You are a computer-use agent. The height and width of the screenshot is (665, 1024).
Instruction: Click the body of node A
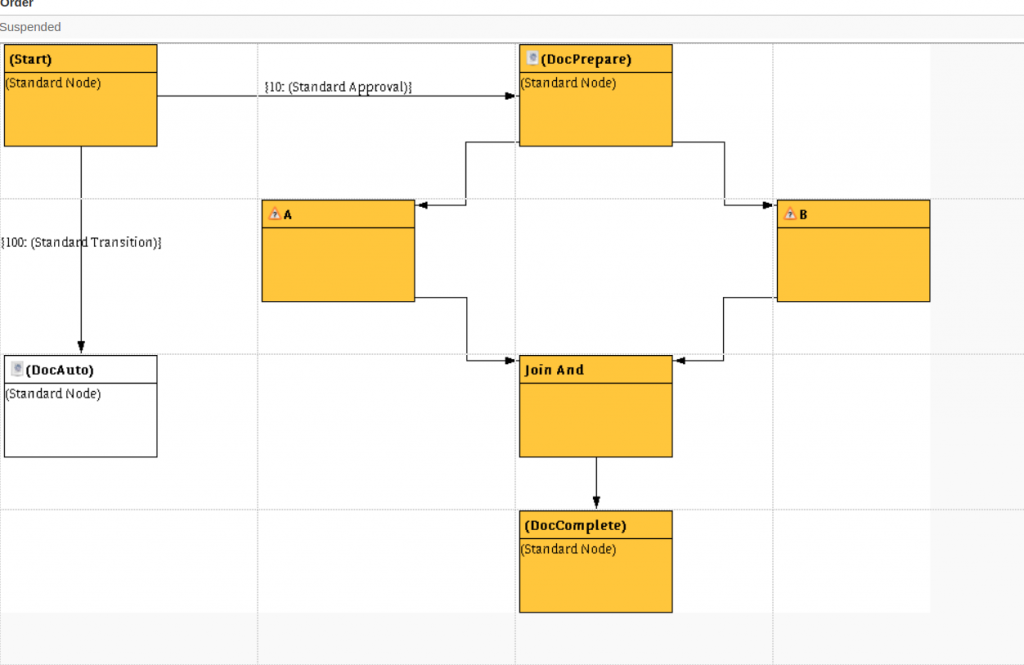click(338, 265)
